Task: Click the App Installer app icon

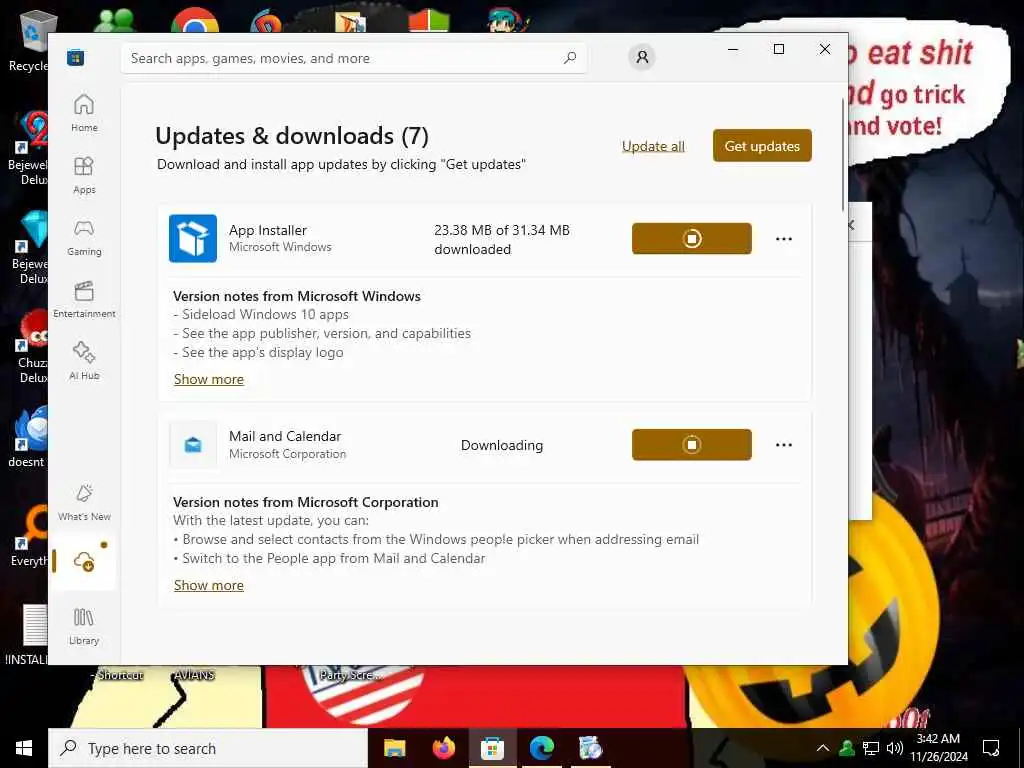Action: (193, 238)
